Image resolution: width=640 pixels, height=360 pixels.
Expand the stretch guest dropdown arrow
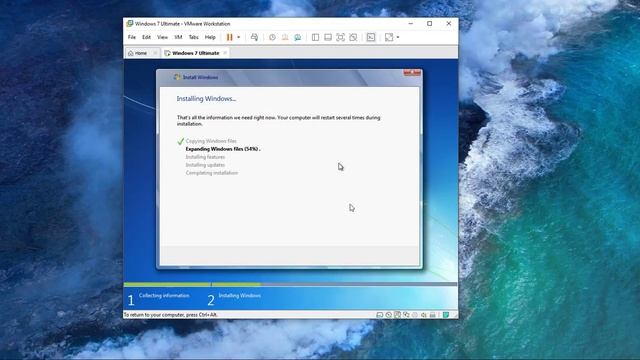tap(398, 37)
